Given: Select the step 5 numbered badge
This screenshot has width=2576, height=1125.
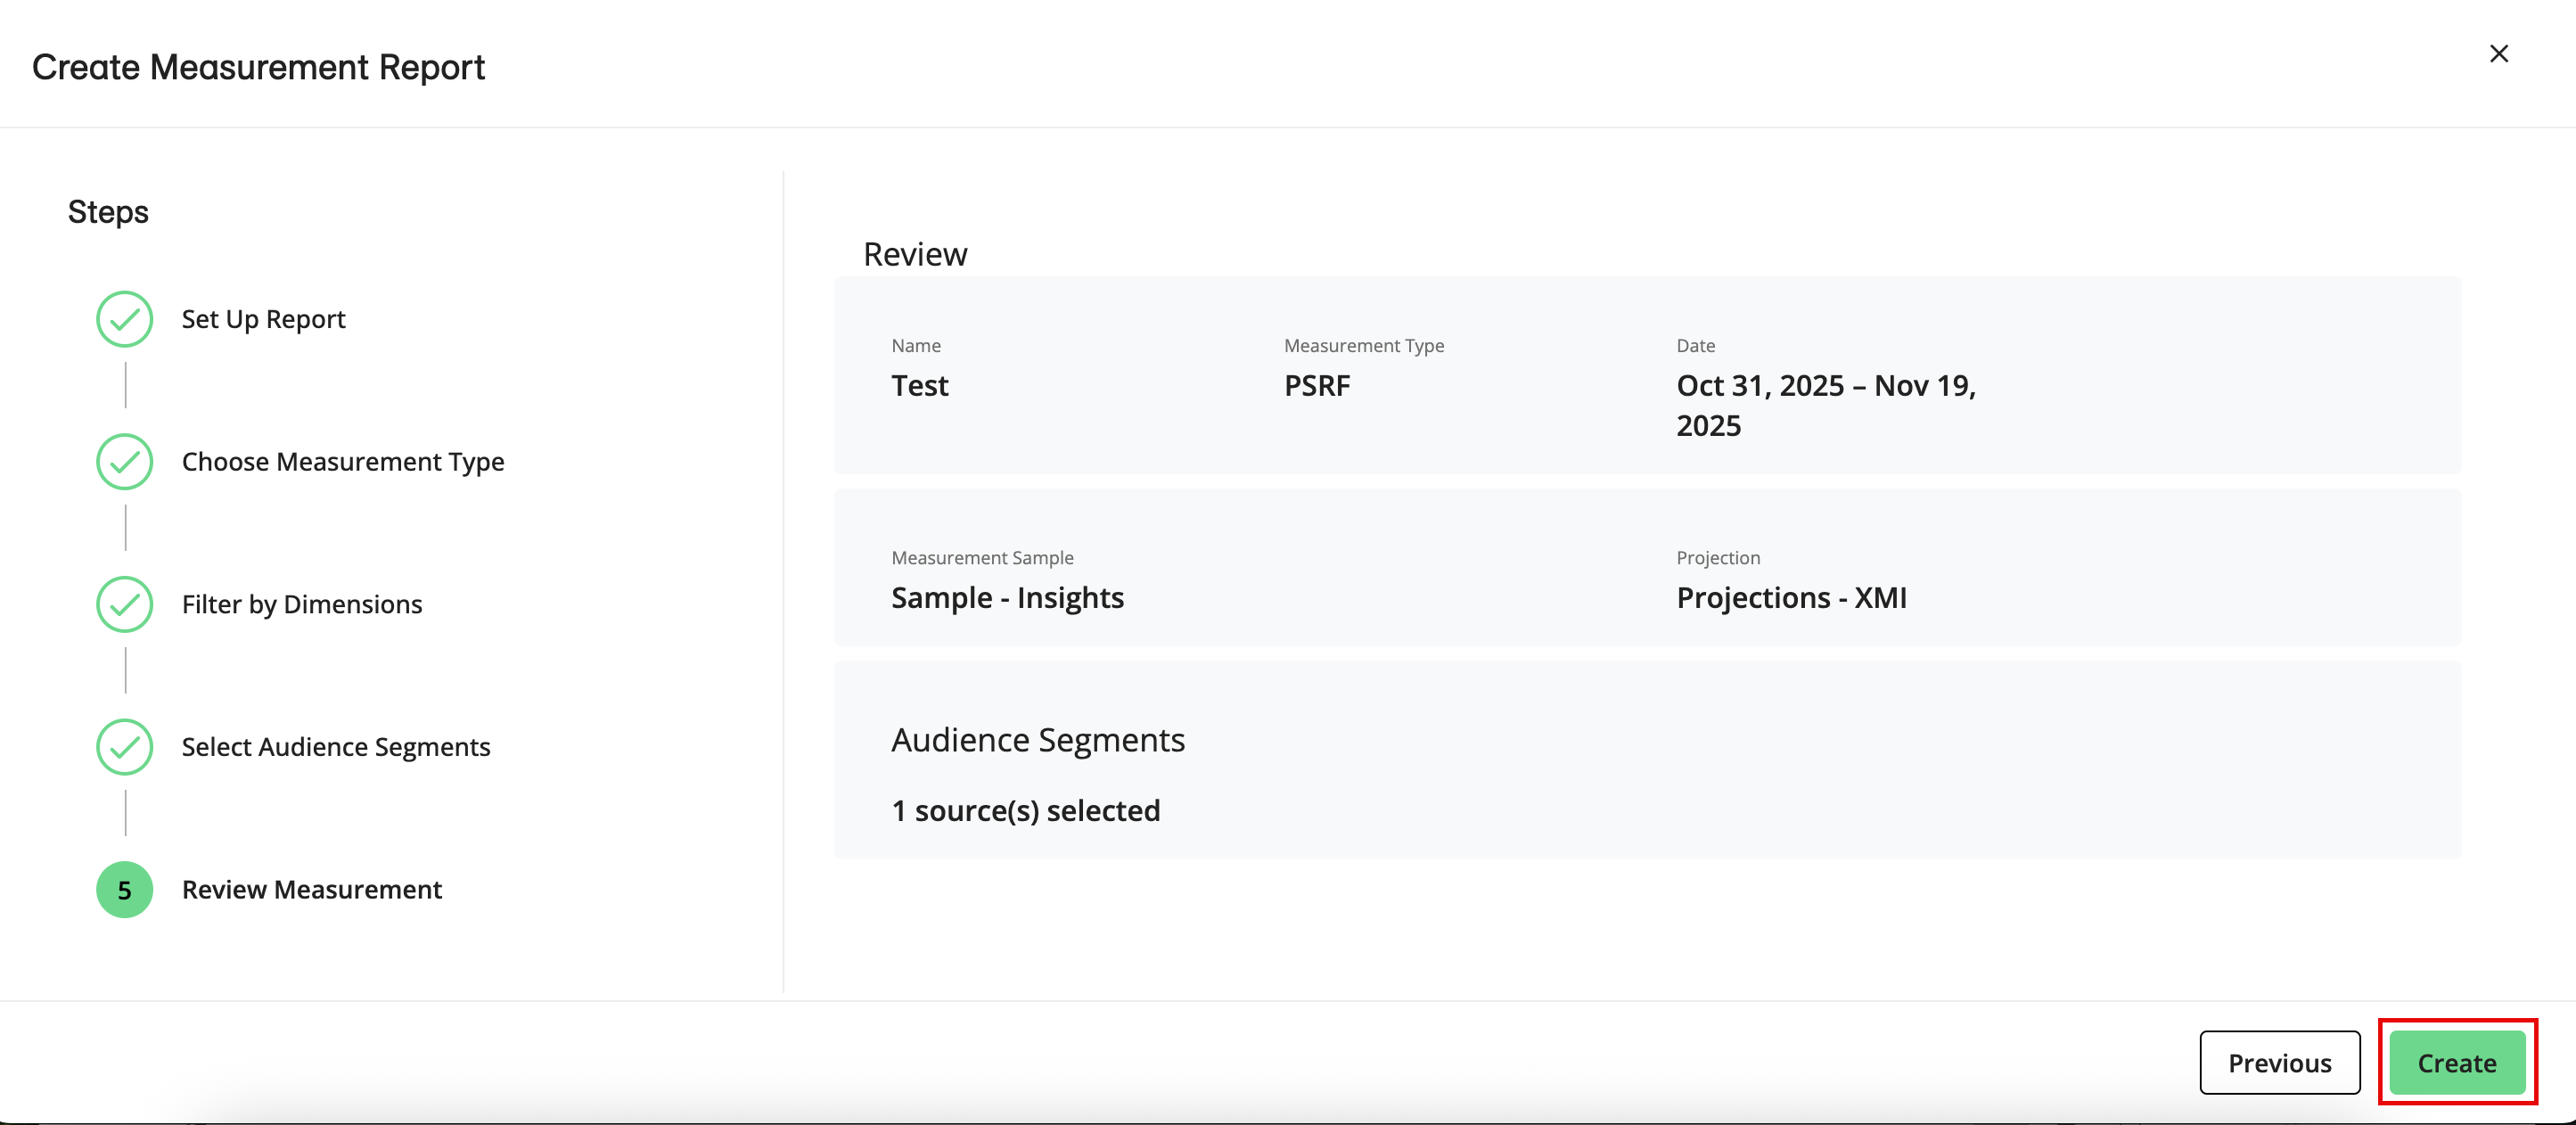Looking at the screenshot, I should tap(123, 889).
